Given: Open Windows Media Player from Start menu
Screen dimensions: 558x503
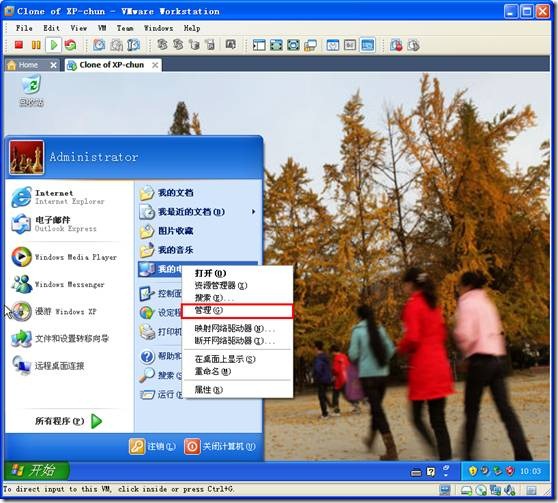Looking at the screenshot, I should pos(68,257).
